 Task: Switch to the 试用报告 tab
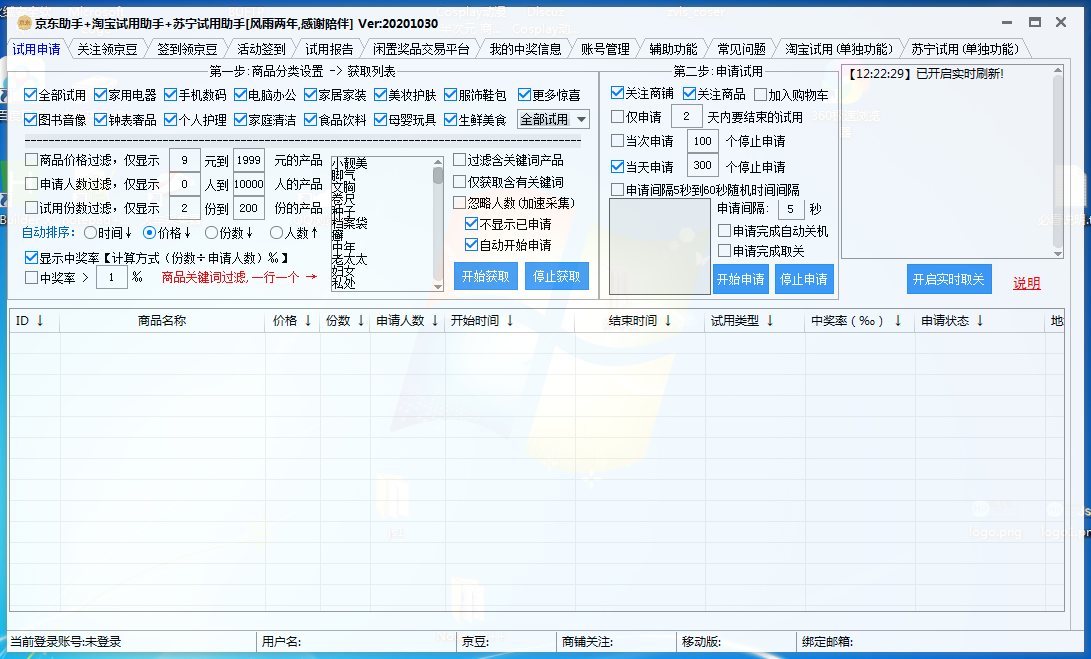330,47
